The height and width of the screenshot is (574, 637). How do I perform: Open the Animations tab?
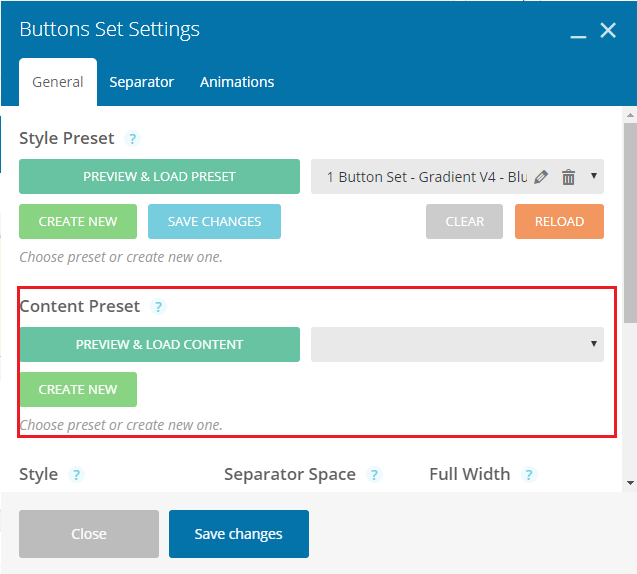point(237,82)
